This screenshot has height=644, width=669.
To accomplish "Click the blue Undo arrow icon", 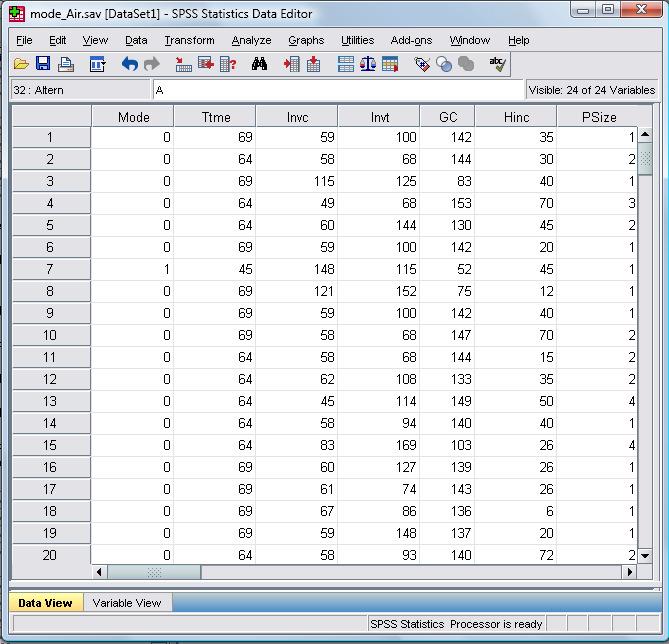I will (130, 64).
